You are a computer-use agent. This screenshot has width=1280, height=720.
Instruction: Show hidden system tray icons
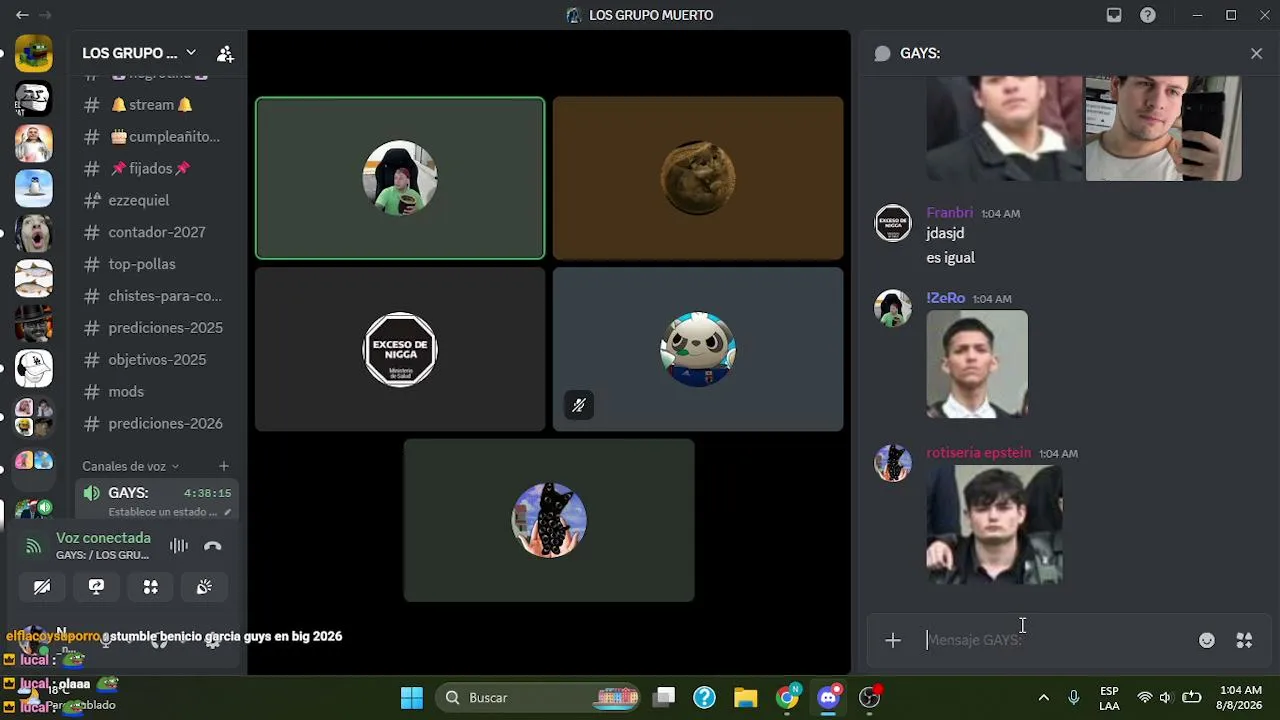point(1044,698)
